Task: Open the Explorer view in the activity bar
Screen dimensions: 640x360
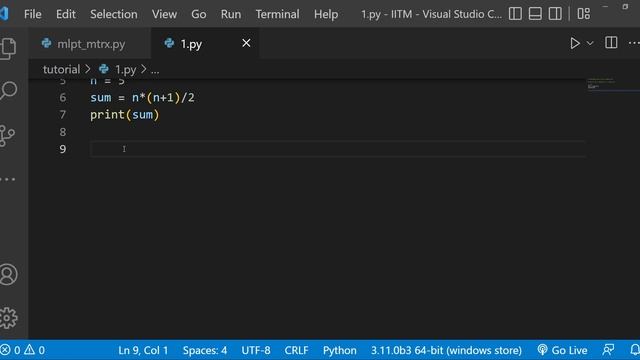Action: point(8,48)
